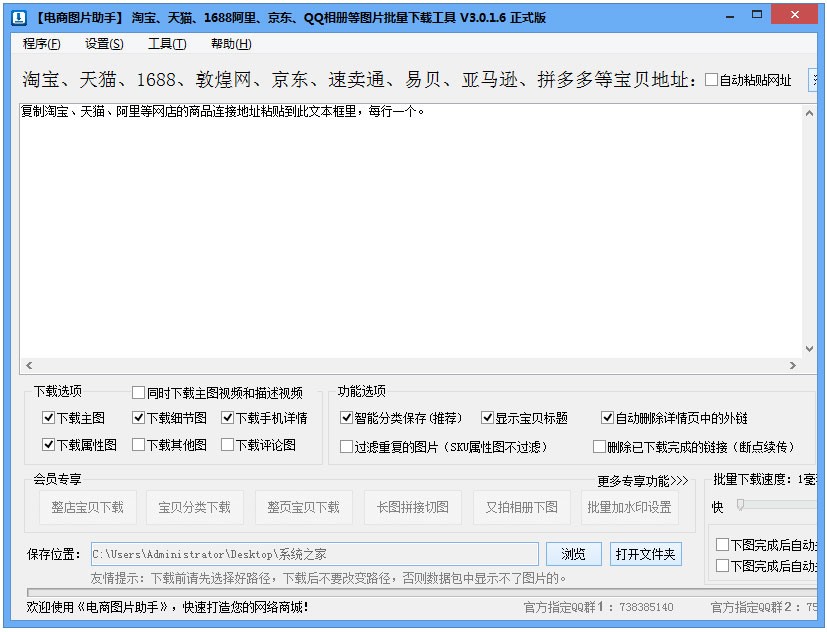Click the app logo icon in title bar
827x632 pixels.
[19, 17]
